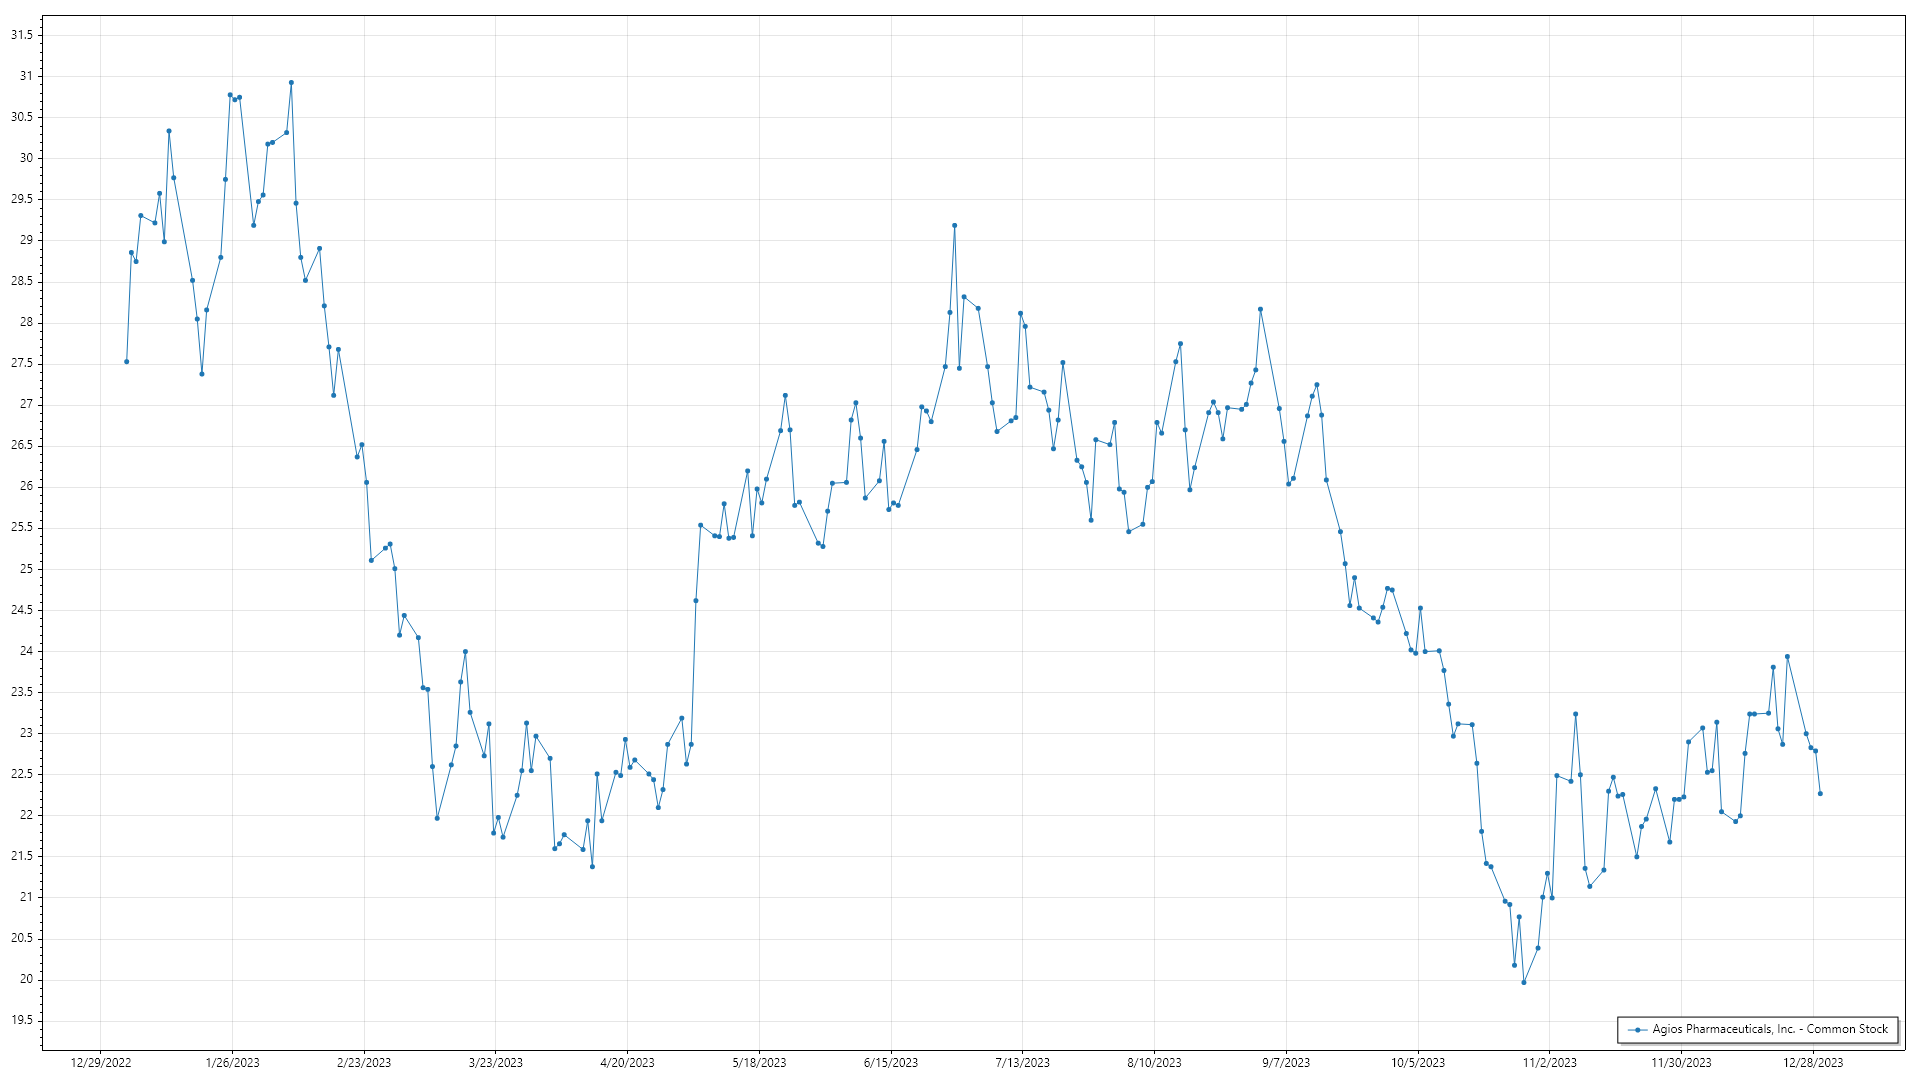Viewport: 1920px width, 1080px height.
Task: Select the 4/20/2023 x-axis tick label
Action: 627,1063
